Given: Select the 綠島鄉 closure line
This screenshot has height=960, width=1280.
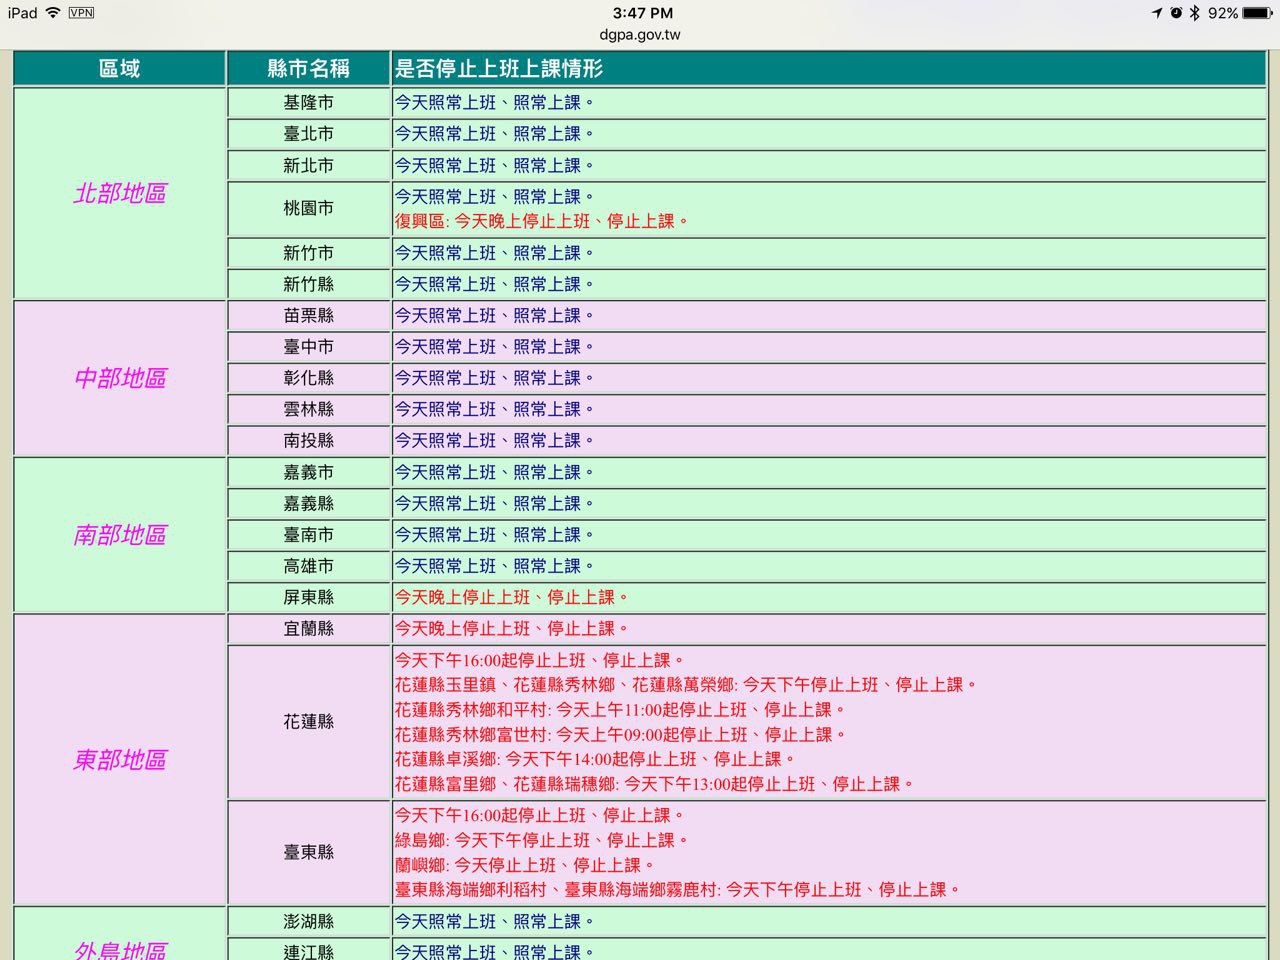Looking at the screenshot, I should (x=542, y=841).
